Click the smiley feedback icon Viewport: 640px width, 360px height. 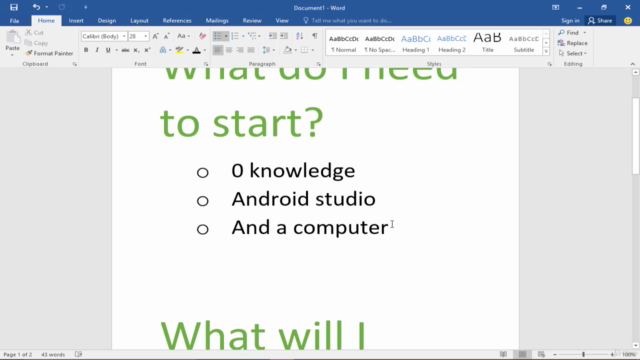[x=628, y=20]
